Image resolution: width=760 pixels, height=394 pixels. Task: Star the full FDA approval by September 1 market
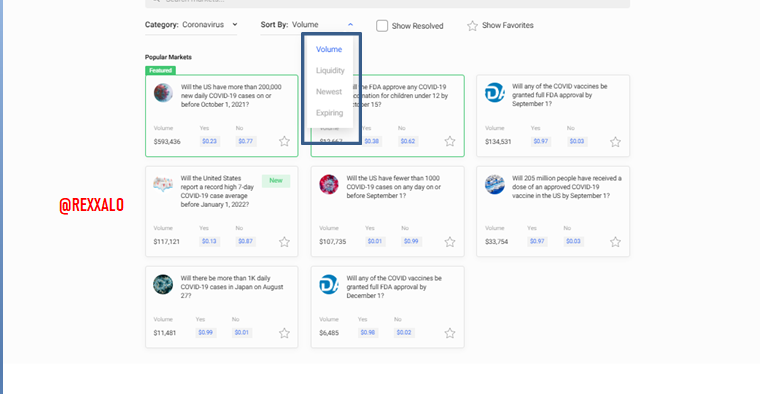point(615,142)
